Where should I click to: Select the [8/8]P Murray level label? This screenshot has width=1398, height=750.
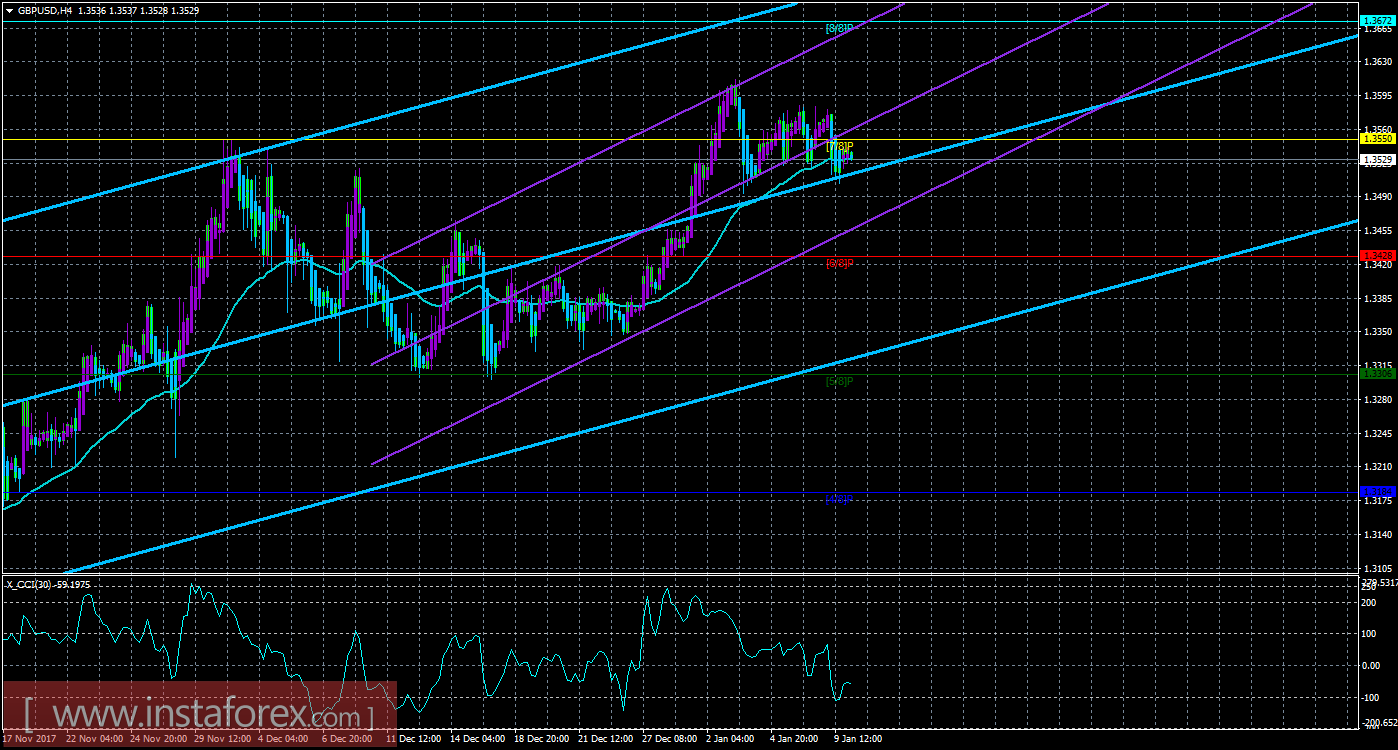(x=839, y=28)
